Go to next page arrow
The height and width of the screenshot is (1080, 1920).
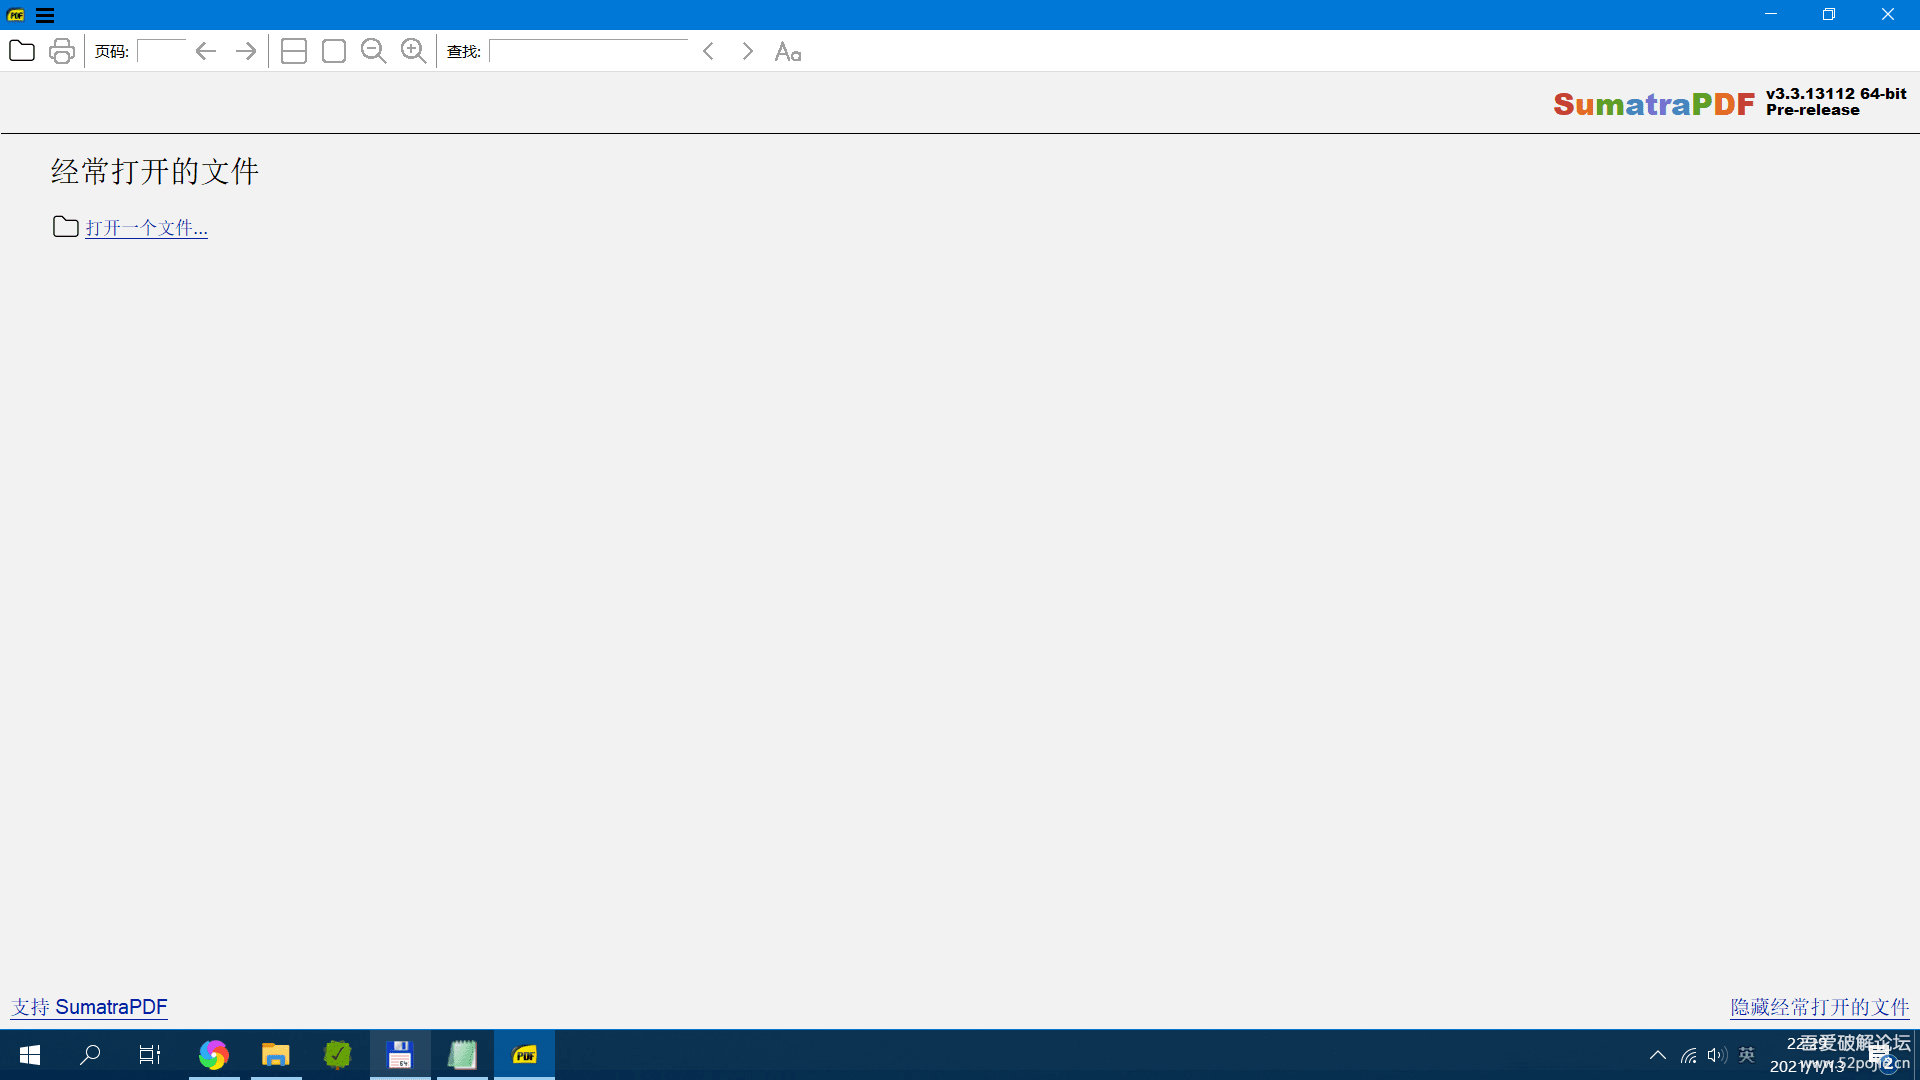pyautogui.click(x=246, y=51)
